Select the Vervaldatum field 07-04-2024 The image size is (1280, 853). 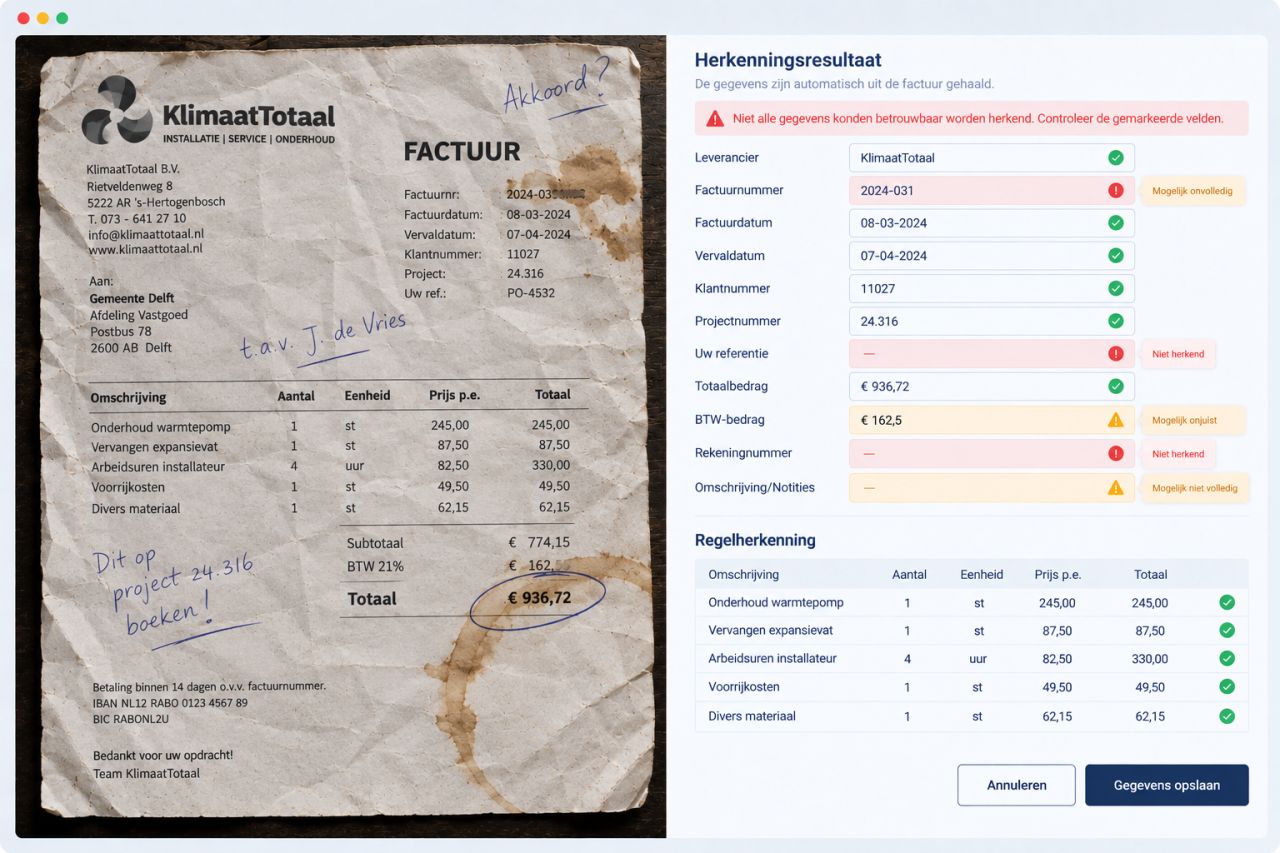pyautogui.click(x=992, y=256)
